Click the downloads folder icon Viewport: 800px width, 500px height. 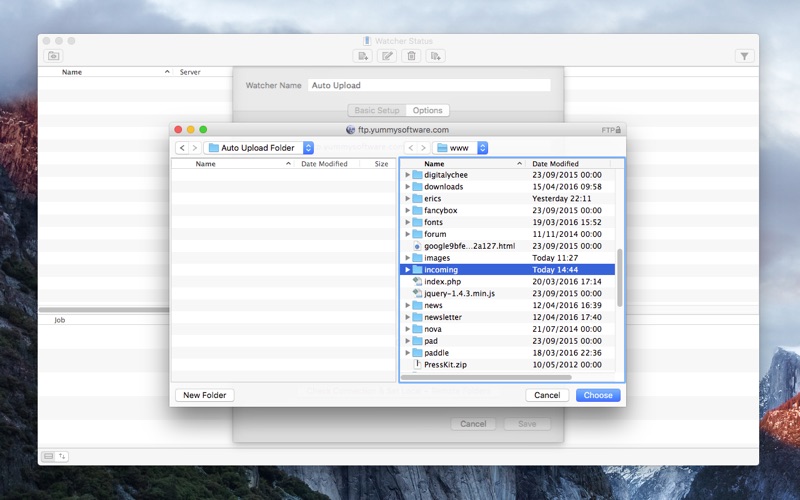pos(417,187)
